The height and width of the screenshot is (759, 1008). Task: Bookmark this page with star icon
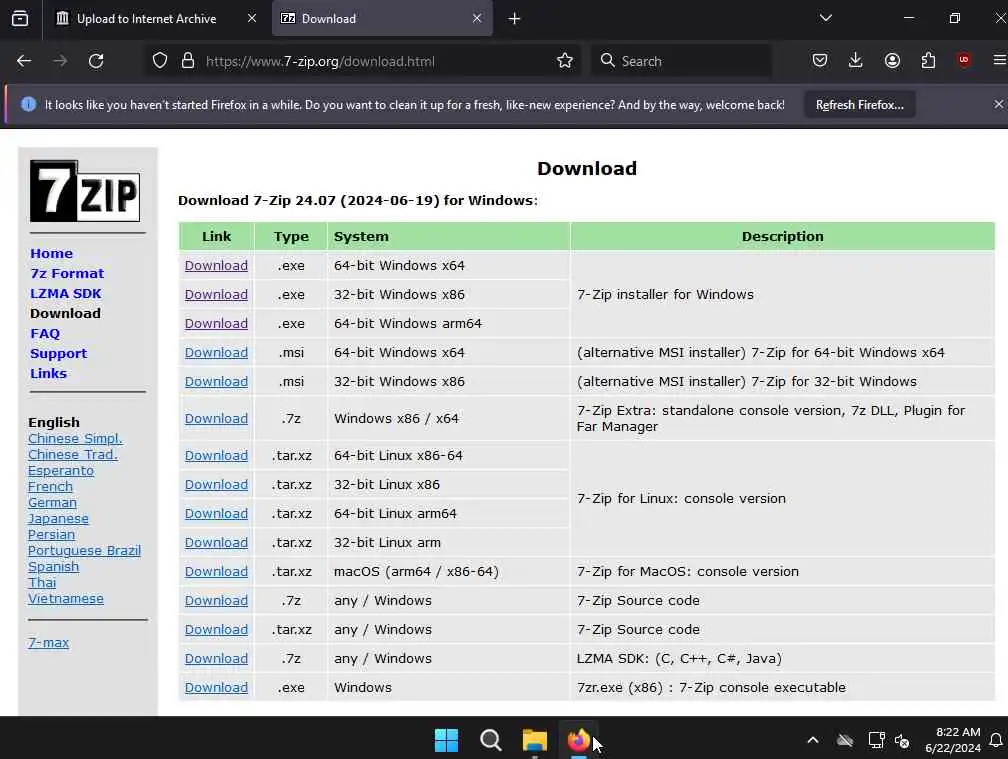coord(564,60)
